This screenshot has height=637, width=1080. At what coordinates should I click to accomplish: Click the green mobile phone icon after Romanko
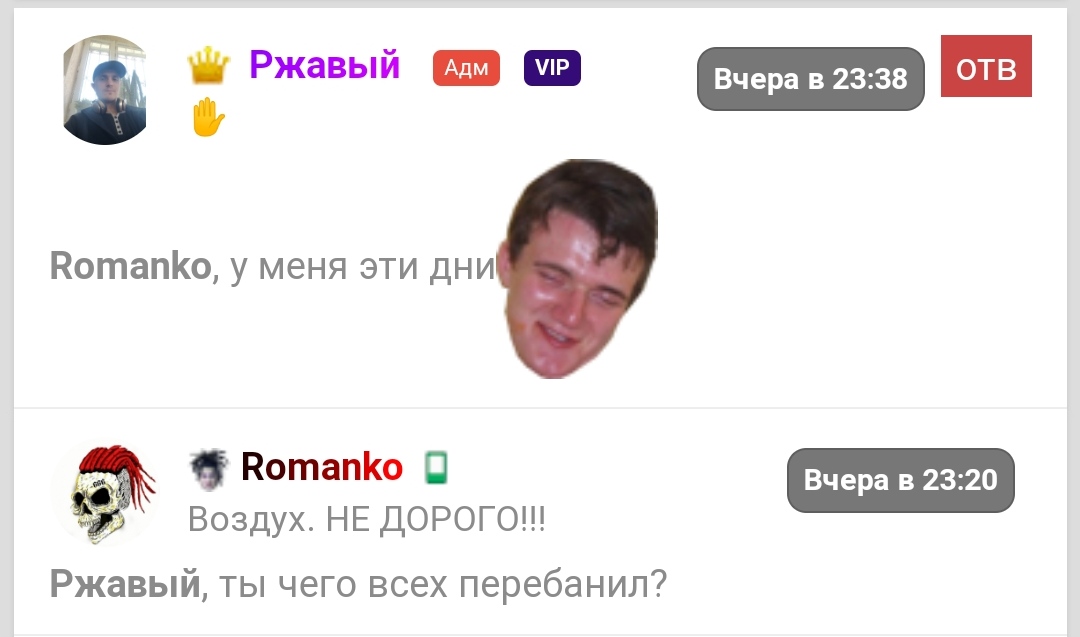[x=436, y=468]
